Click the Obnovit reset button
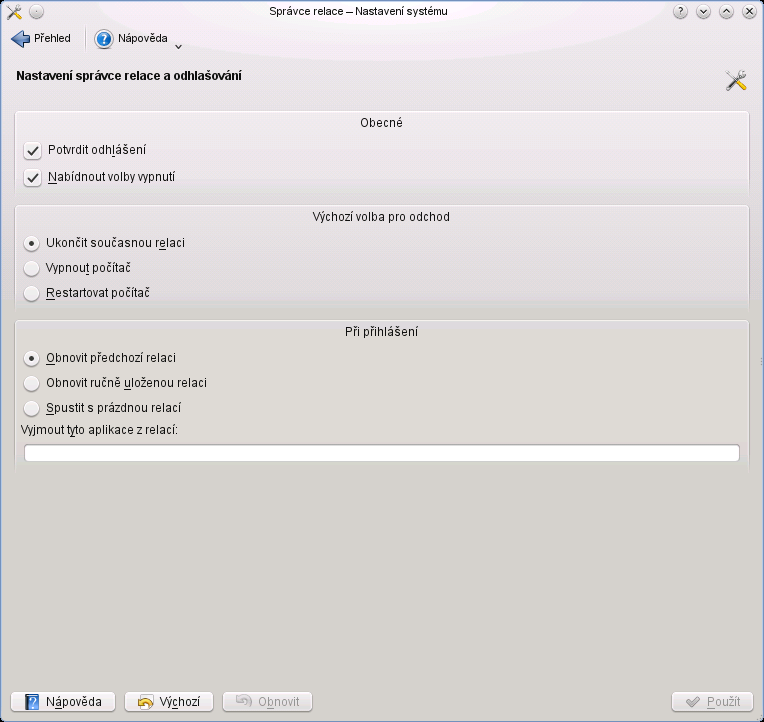 tap(267, 702)
